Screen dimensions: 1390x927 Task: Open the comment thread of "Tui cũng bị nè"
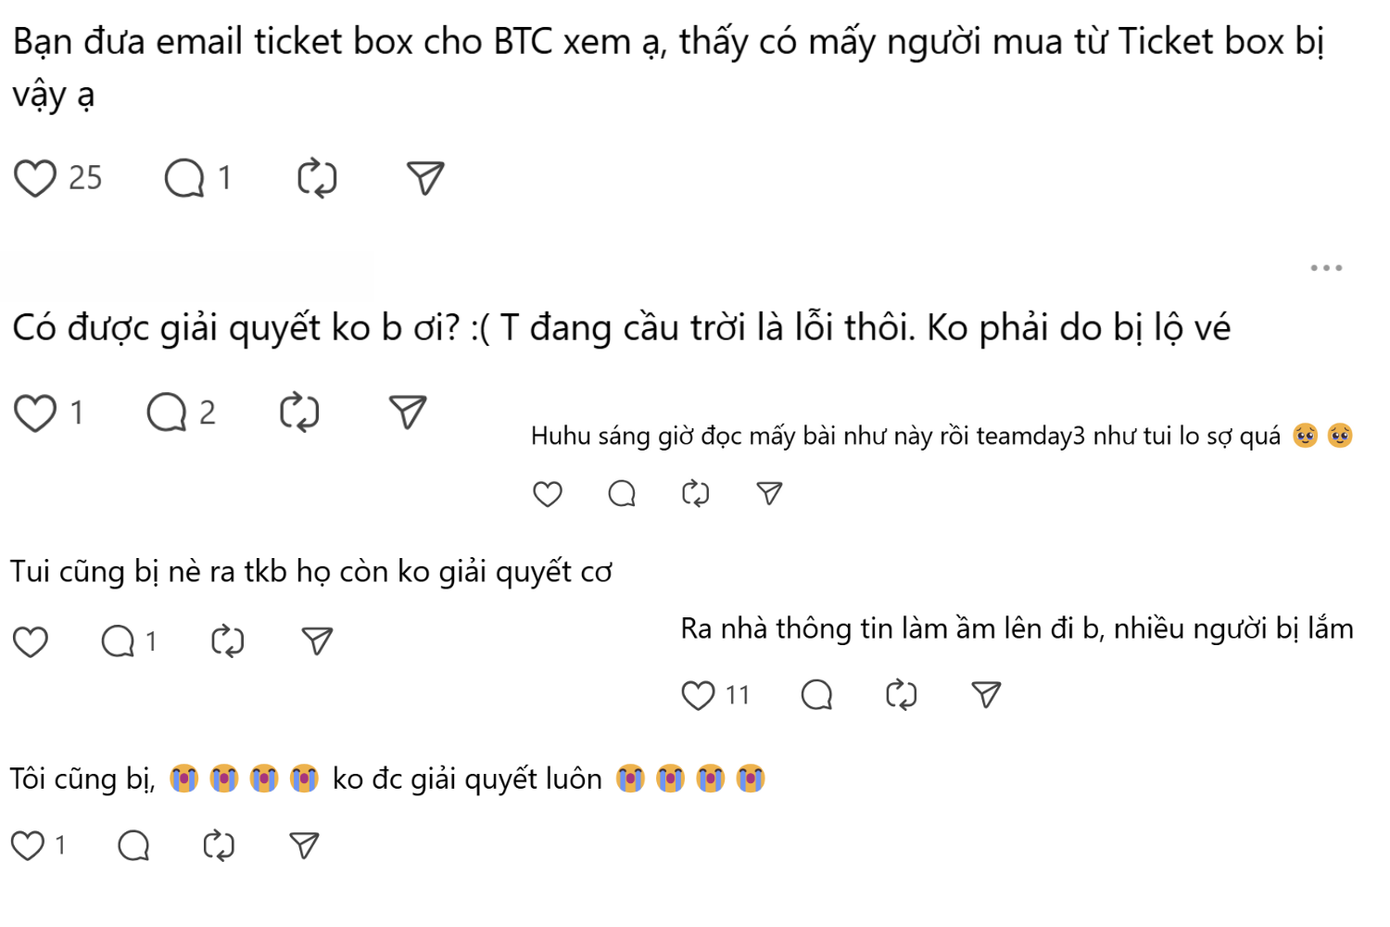point(117,641)
